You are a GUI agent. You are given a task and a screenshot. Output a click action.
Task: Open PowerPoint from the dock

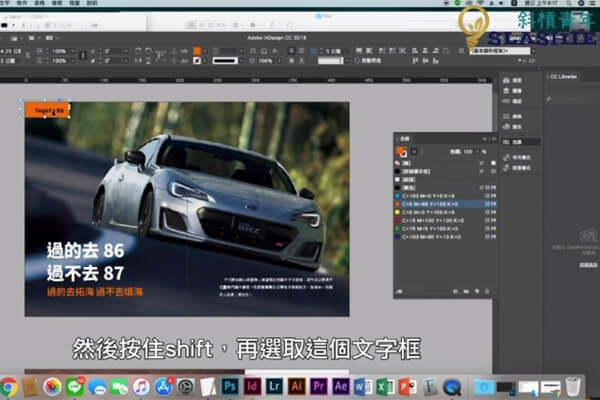[407, 387]
